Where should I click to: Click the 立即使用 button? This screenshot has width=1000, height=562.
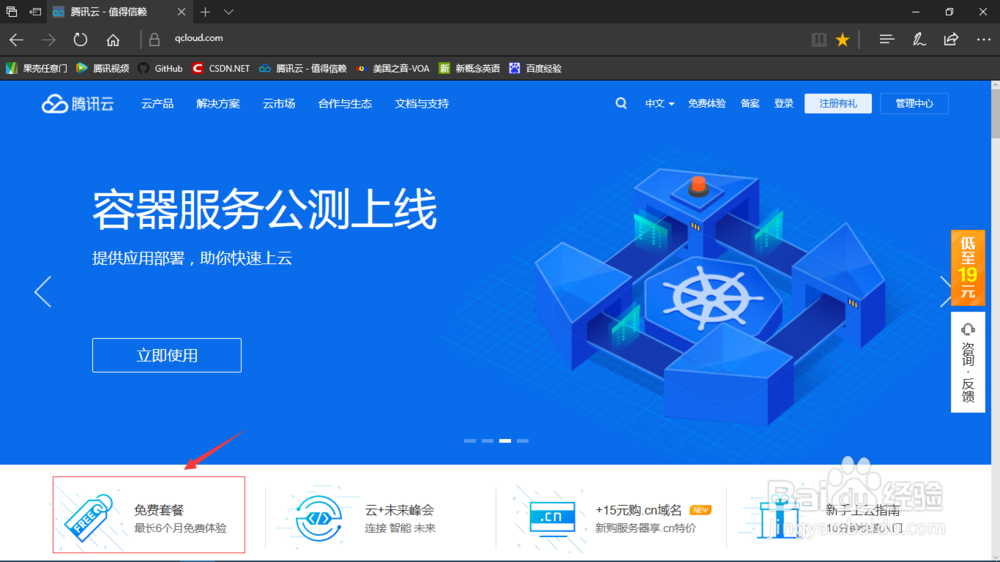167,355
